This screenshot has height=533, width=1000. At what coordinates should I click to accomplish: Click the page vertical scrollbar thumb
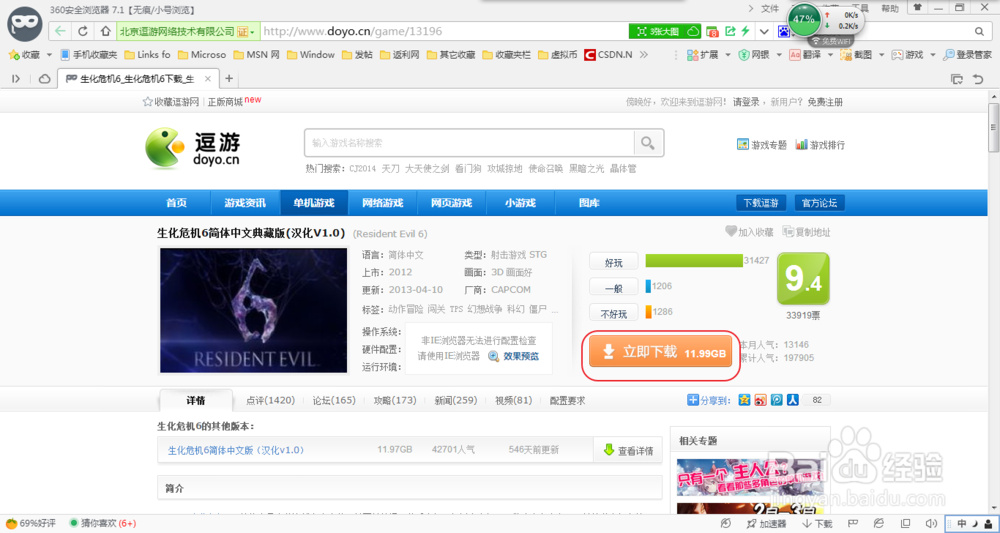pos(993,128)
